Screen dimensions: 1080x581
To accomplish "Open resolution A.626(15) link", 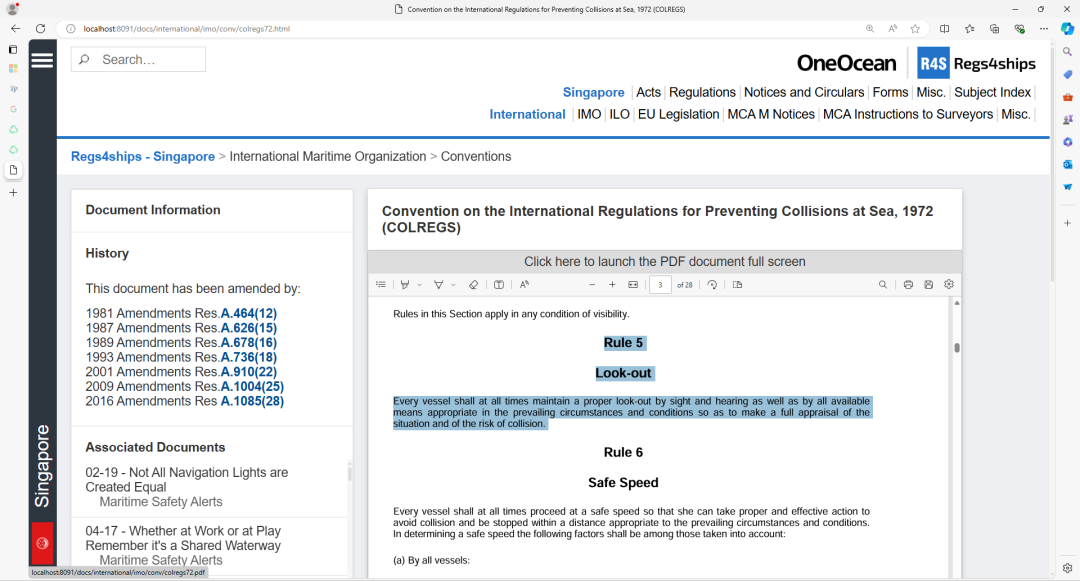I will pyautogui.click(x=249, y=328).
